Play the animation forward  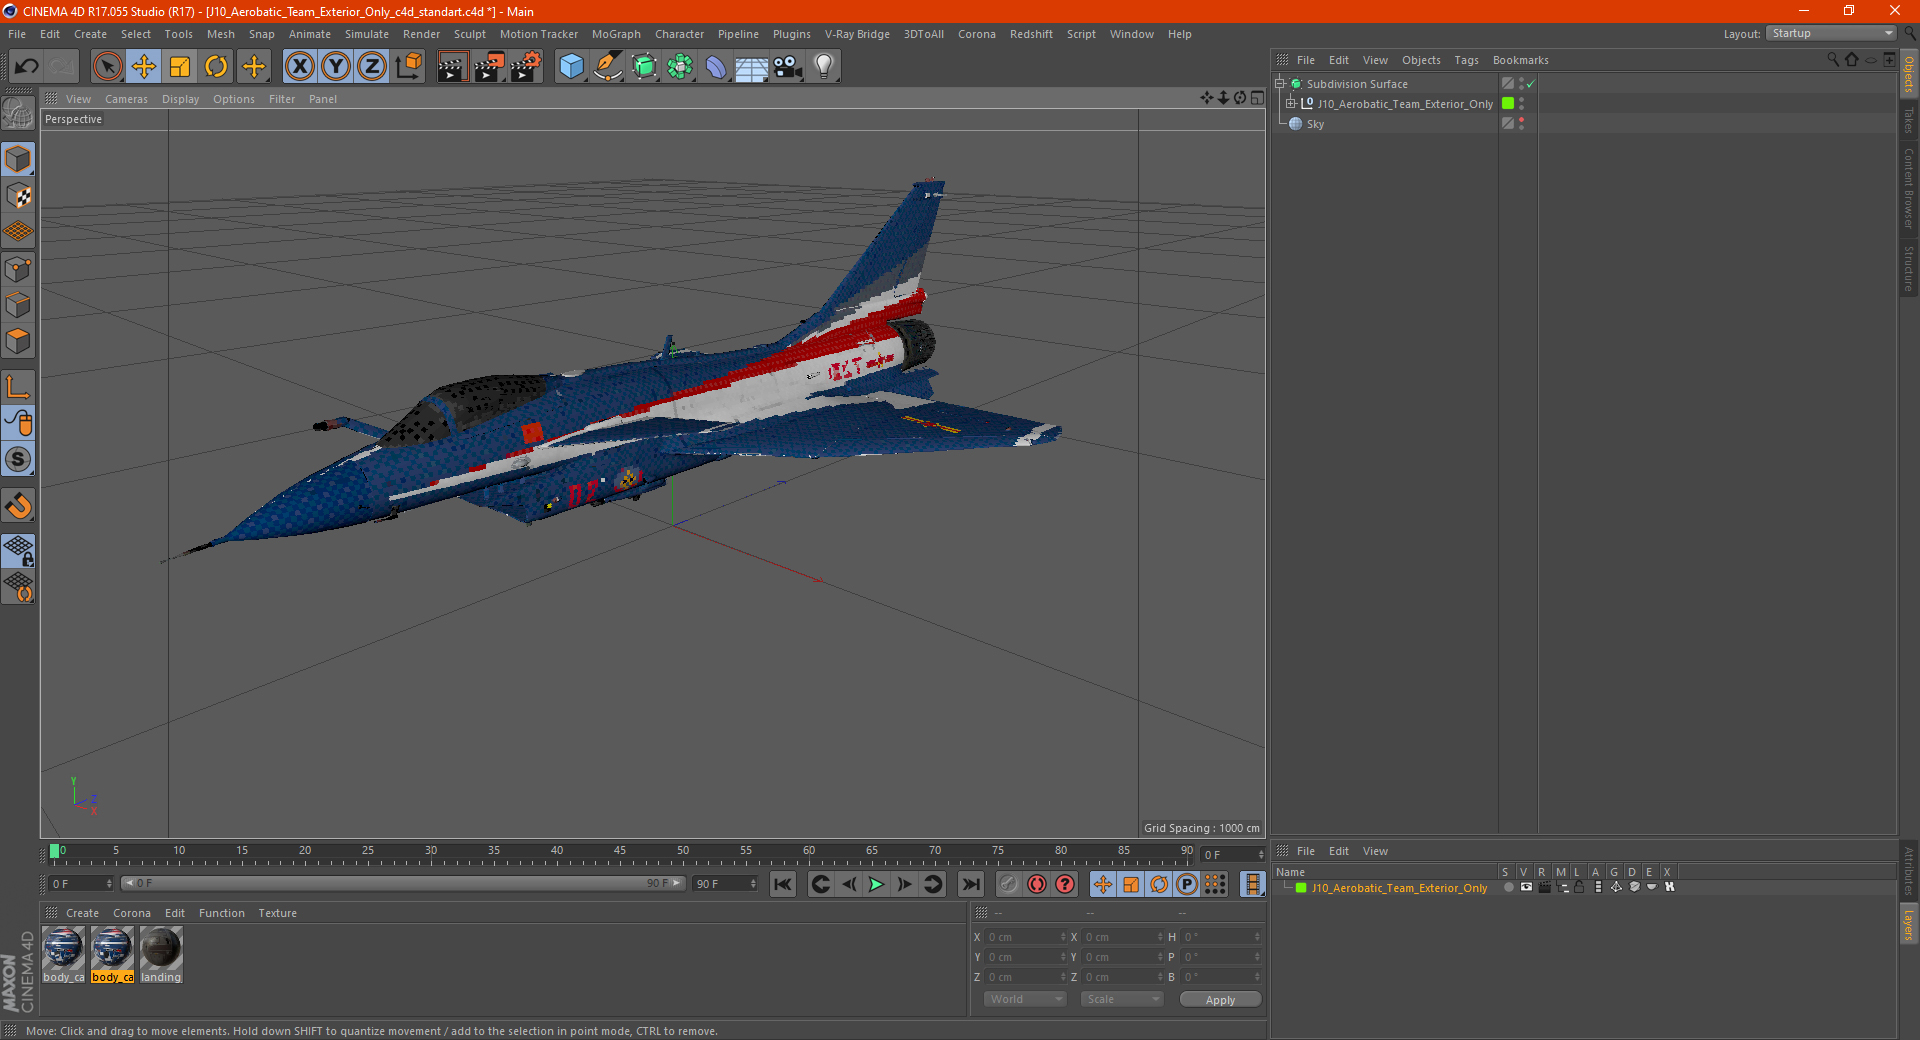tap(876, 884)
